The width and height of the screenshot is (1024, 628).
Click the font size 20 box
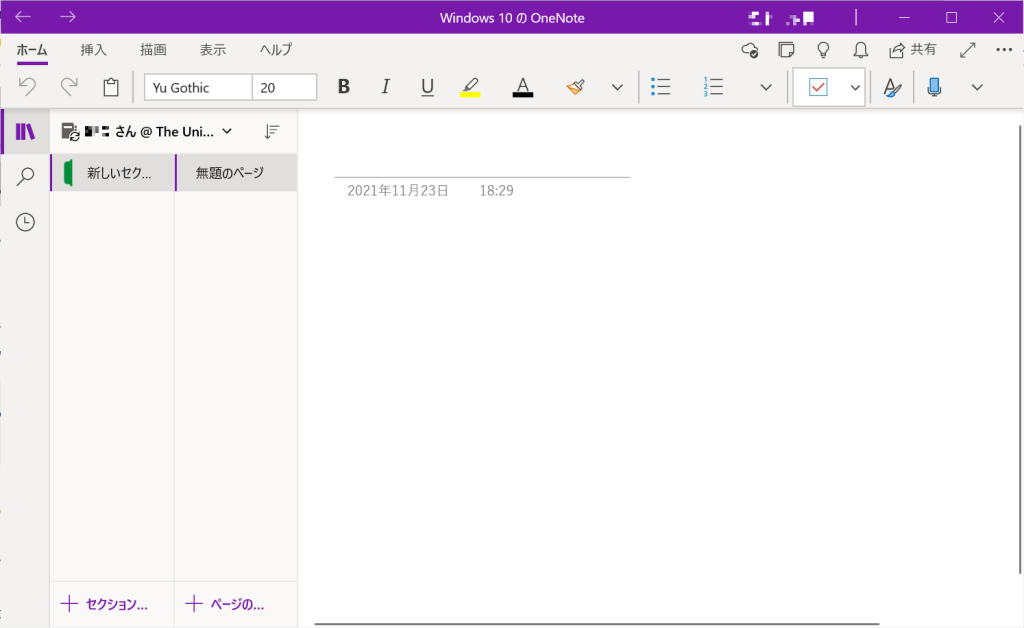(x=284, y=87)
